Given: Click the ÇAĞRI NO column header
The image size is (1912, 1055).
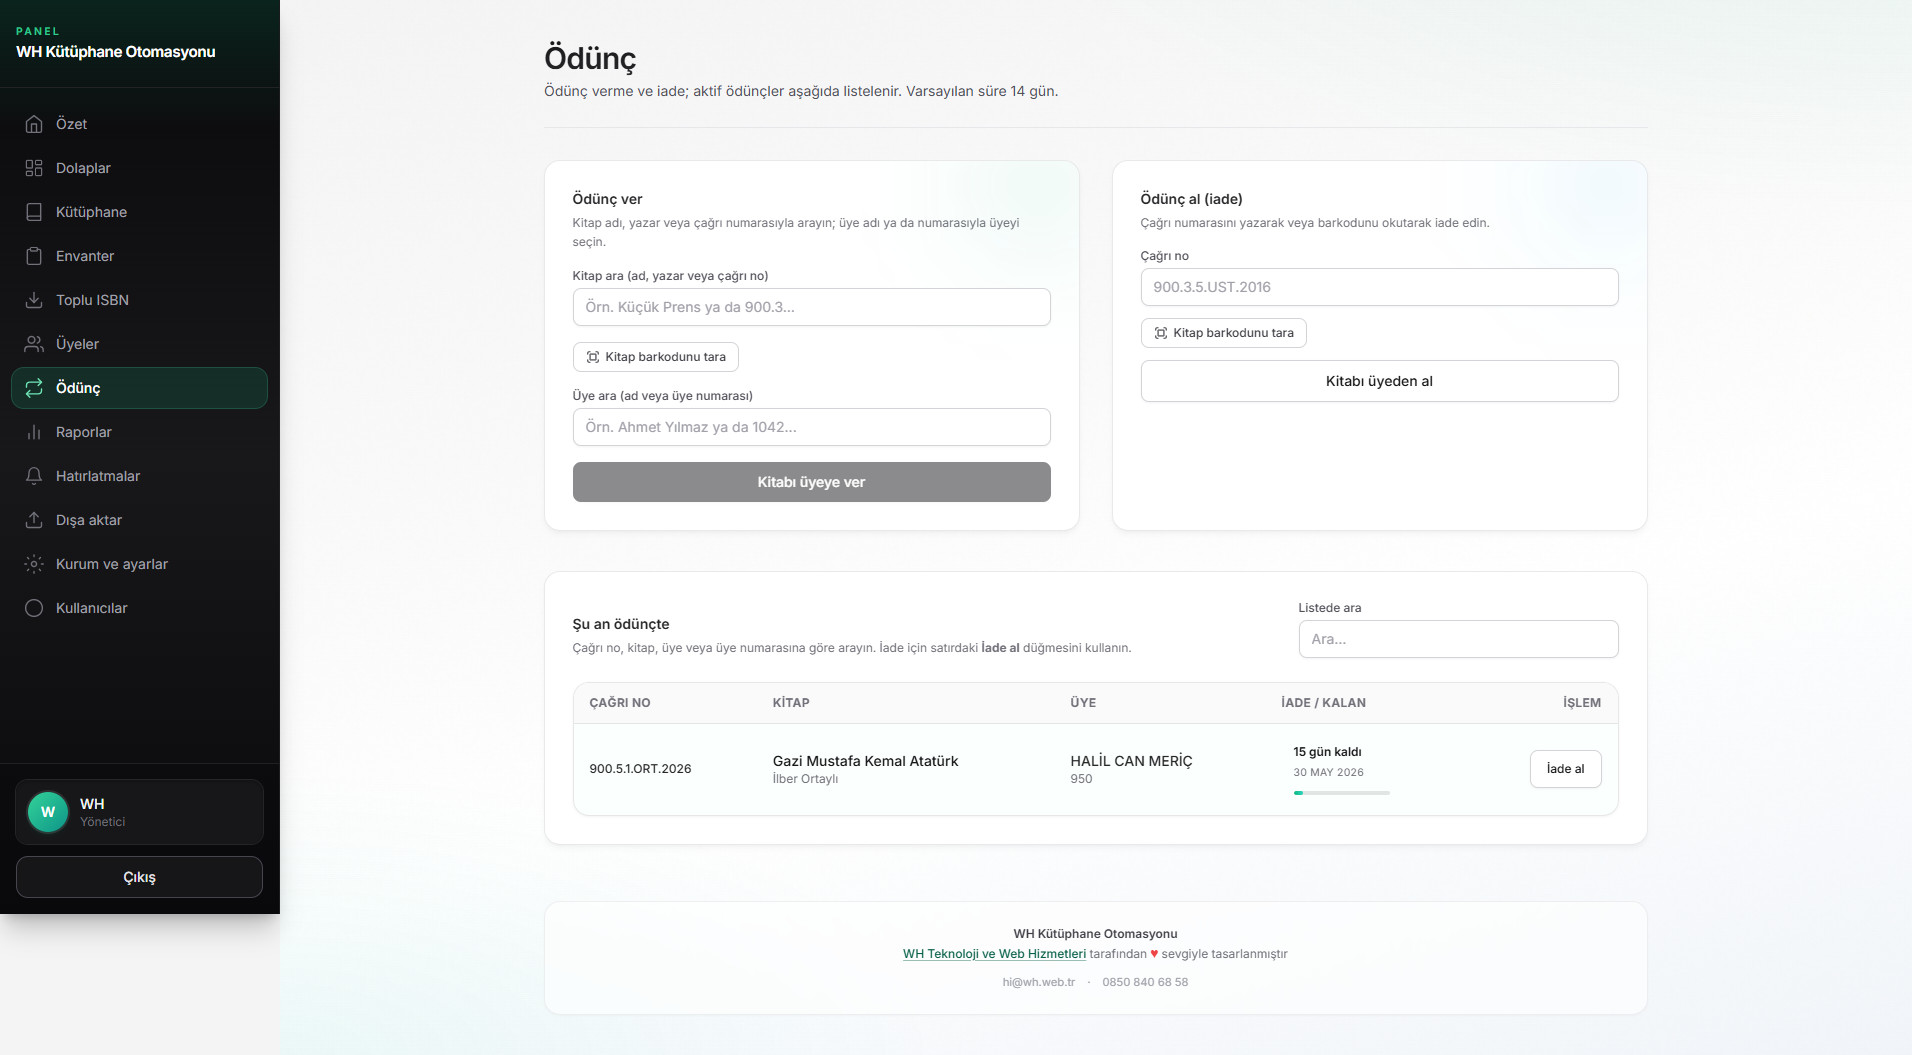Looking at the screenshot, I should coord(620,703).
